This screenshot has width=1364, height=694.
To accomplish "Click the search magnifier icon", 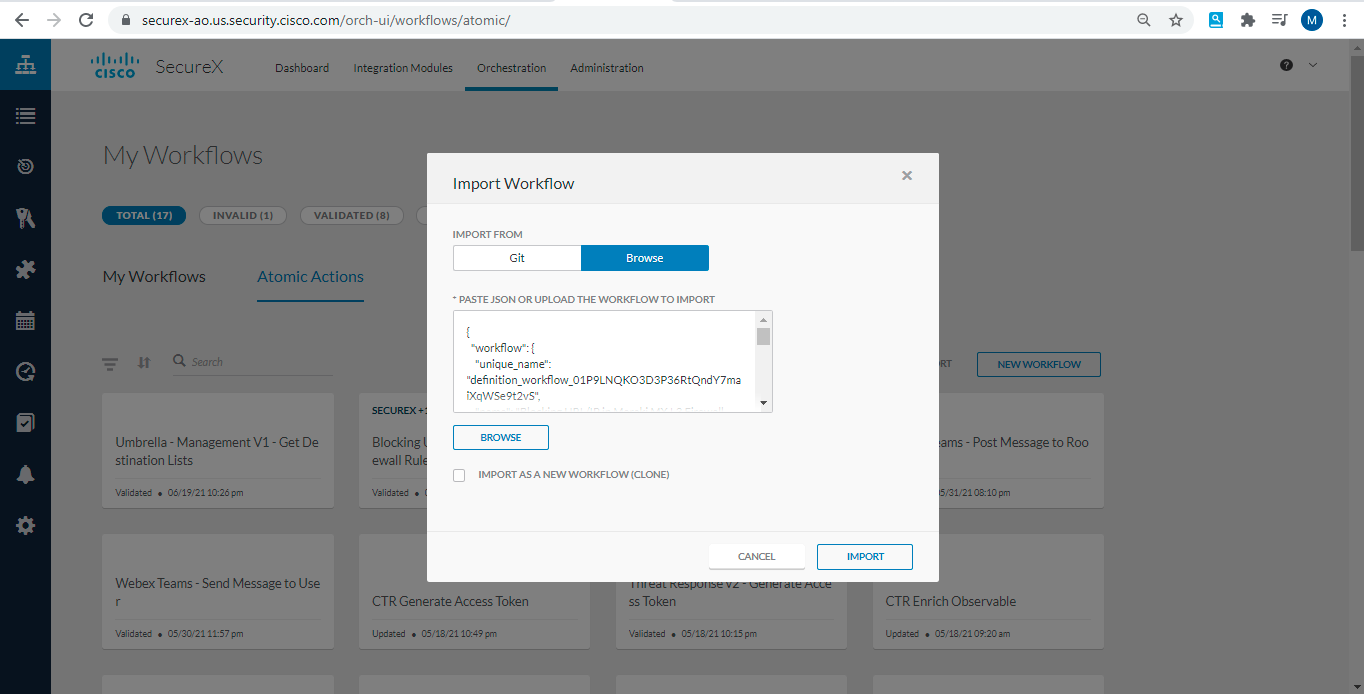I will (179, 361).
